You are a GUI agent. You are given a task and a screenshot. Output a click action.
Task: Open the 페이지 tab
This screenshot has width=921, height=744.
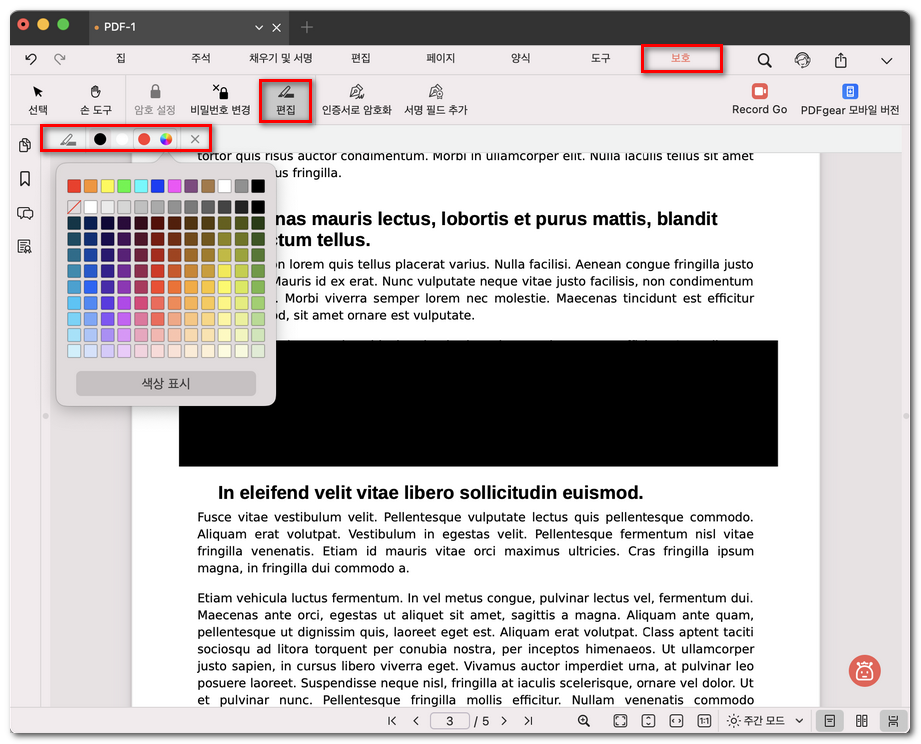[440, 59]
